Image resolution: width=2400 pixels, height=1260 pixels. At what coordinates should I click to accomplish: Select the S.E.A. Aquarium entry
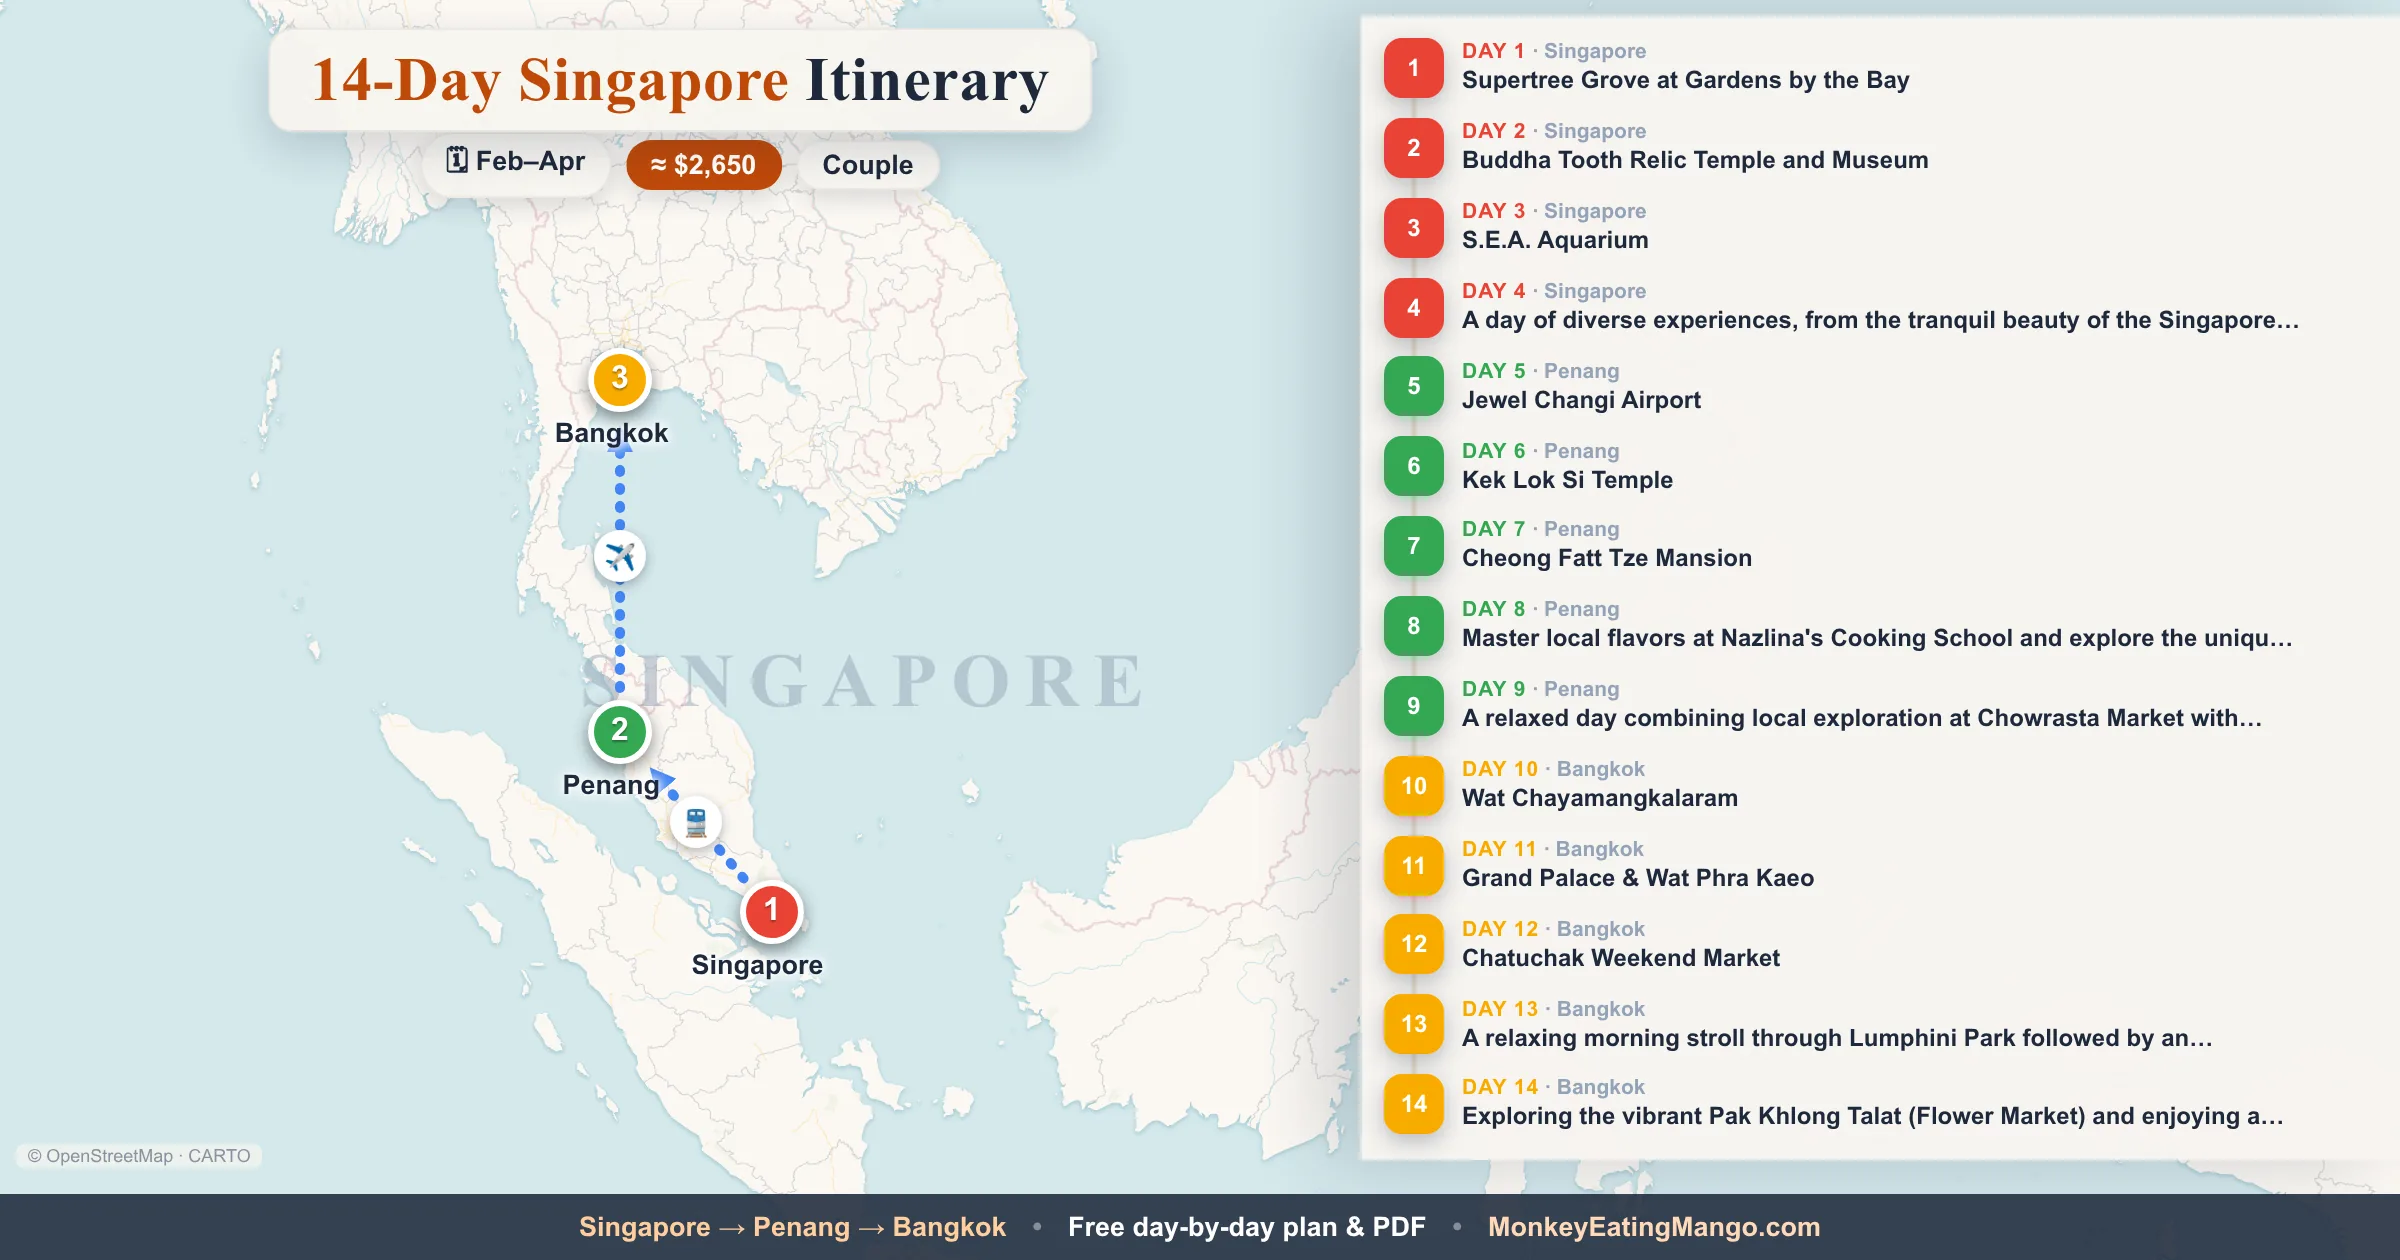tap(1555, 240)
